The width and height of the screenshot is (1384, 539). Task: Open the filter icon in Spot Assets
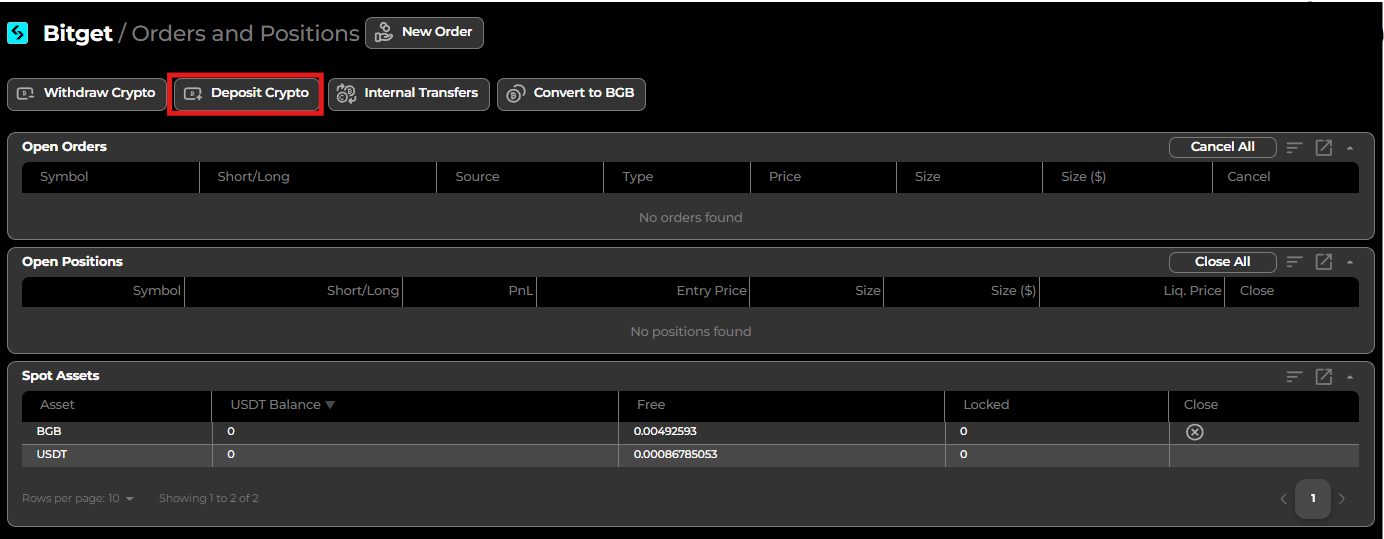point(1295,377)
